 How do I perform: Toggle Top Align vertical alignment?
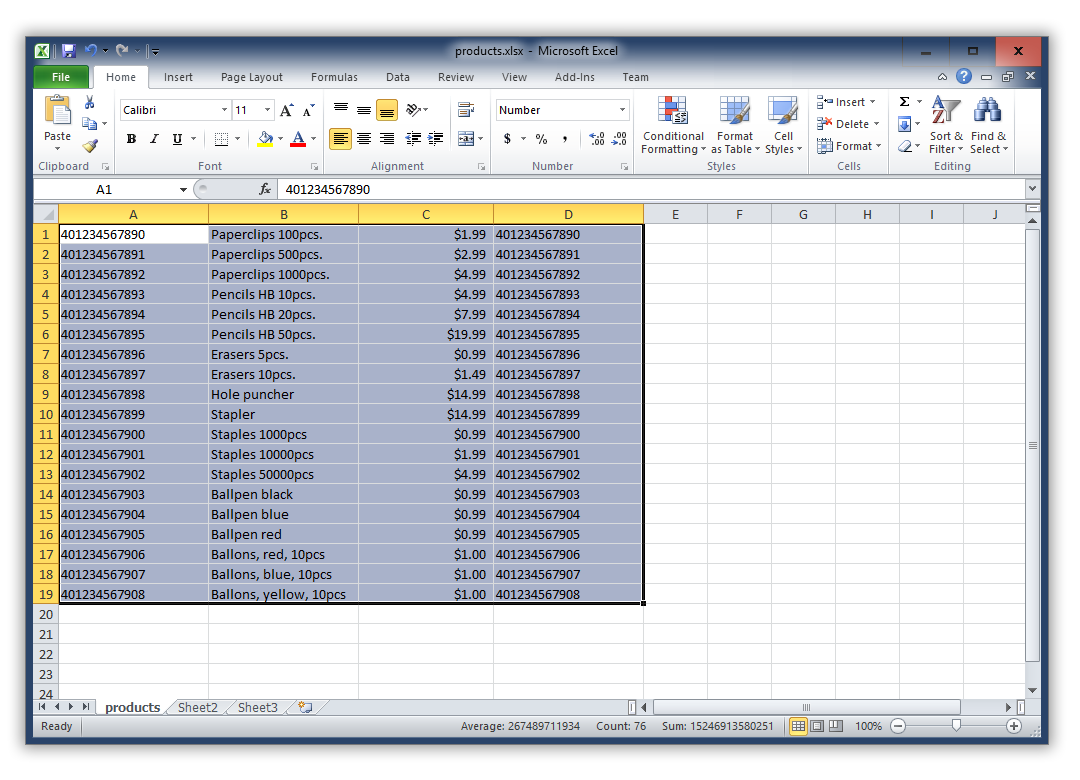click(x=341, y=110)
